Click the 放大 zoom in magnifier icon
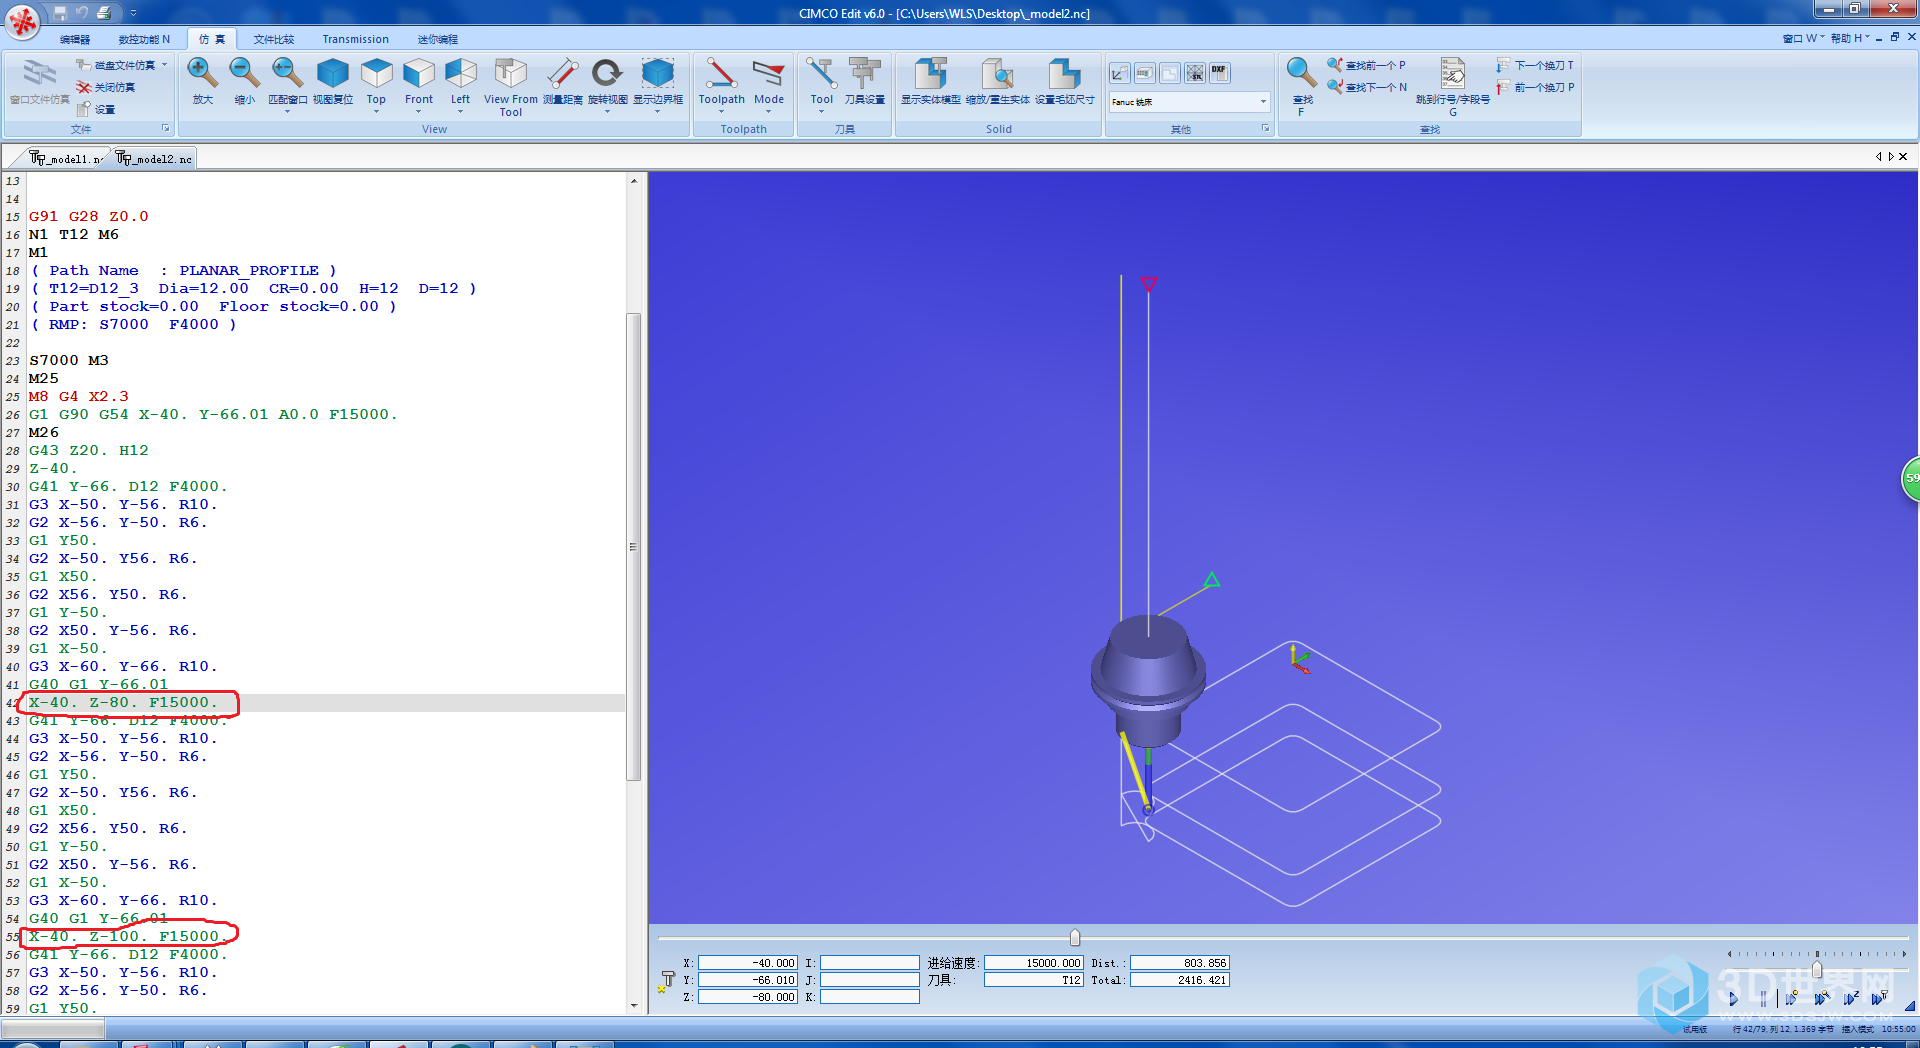Viewport: 1920px width, 1048px height. [203, 74]
